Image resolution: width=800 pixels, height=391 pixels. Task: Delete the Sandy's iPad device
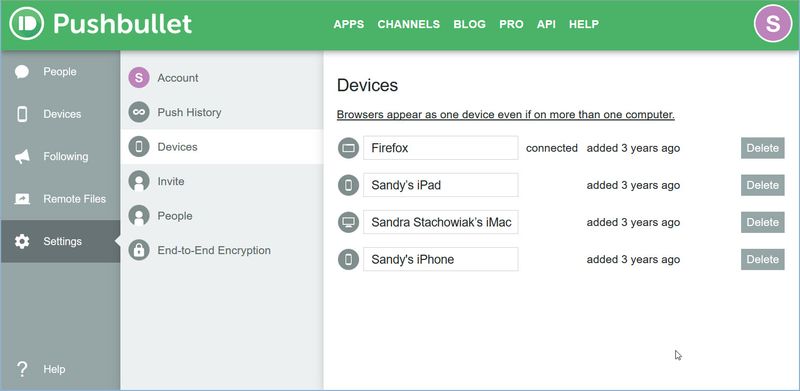click(762, 185)
